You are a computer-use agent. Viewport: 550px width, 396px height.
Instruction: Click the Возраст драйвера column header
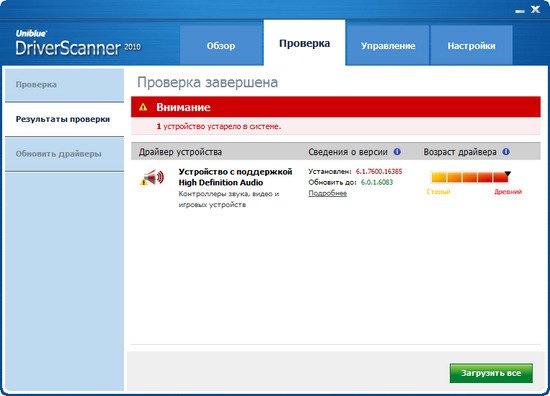(460, 152)
